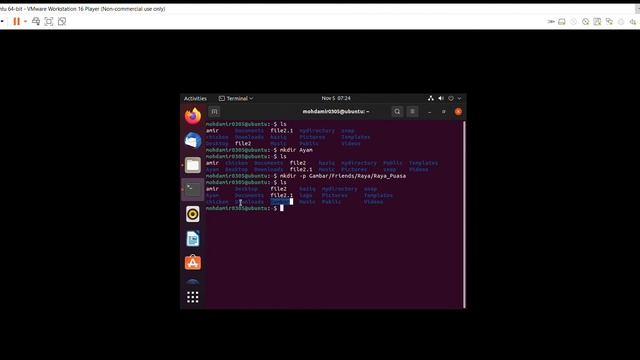Open Ubuntu Software from the dock
Image resolution: width=640 pixels, height=360 pixels.
click(x=193, y=263)
